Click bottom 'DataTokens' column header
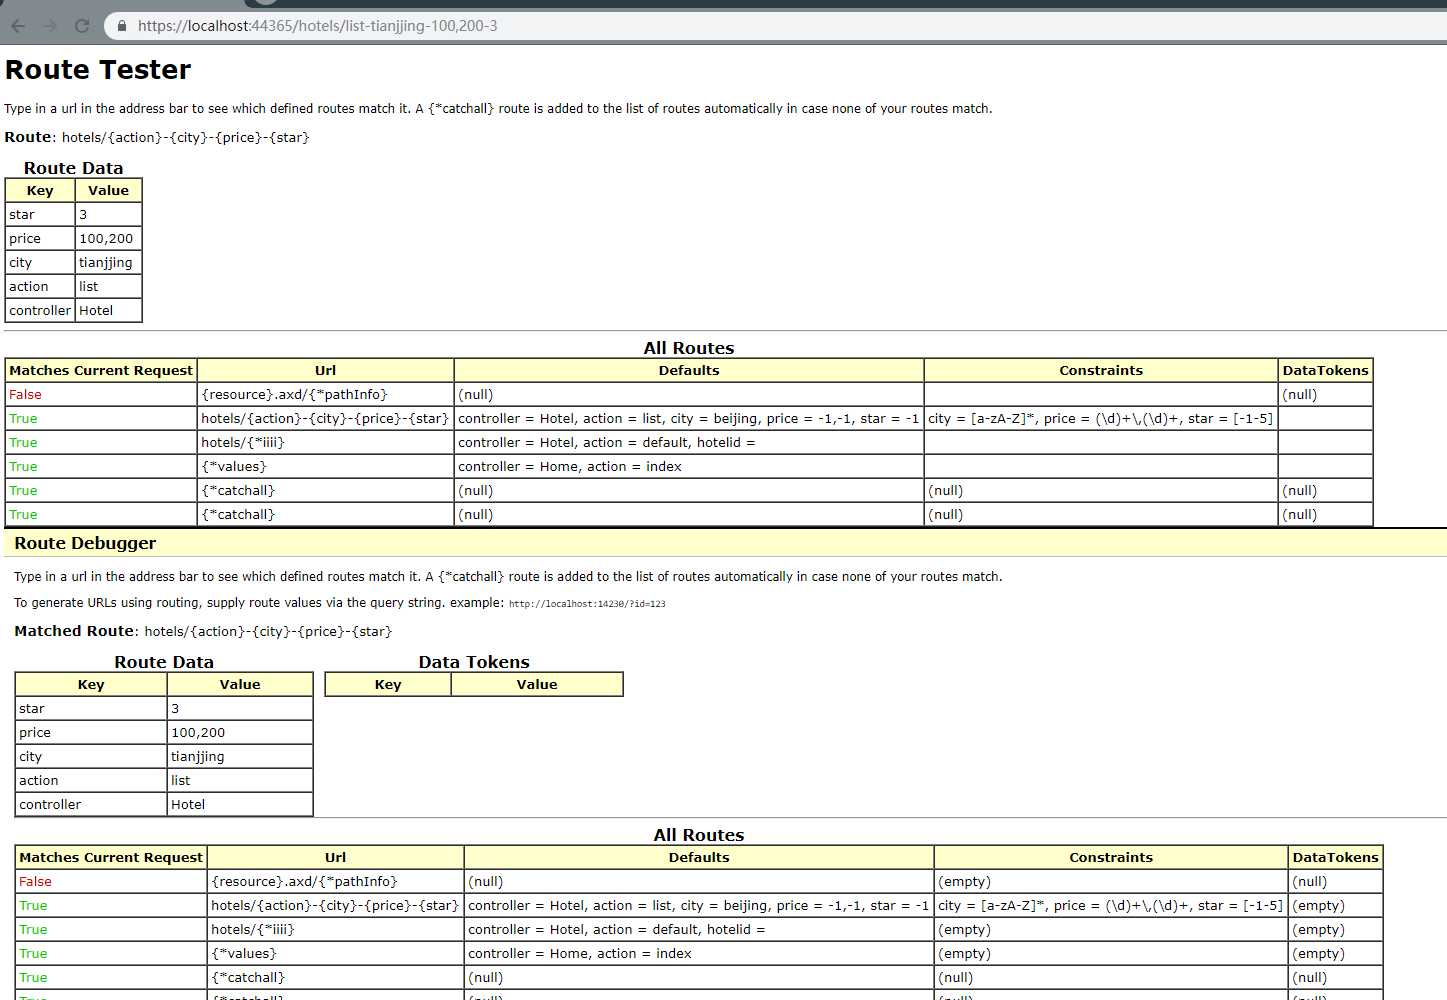This screenshot has width=1447, height=1000. (1335, 858)
